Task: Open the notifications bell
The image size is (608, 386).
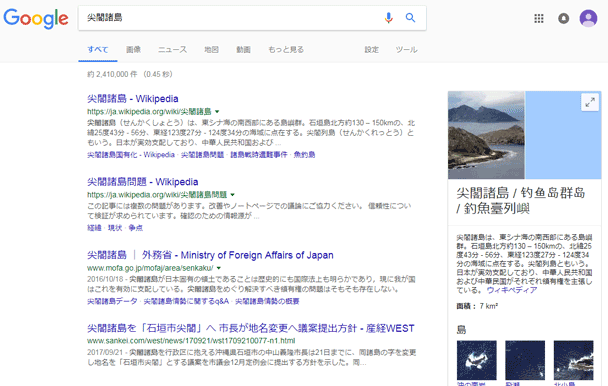Action: (x=563, y=18)
